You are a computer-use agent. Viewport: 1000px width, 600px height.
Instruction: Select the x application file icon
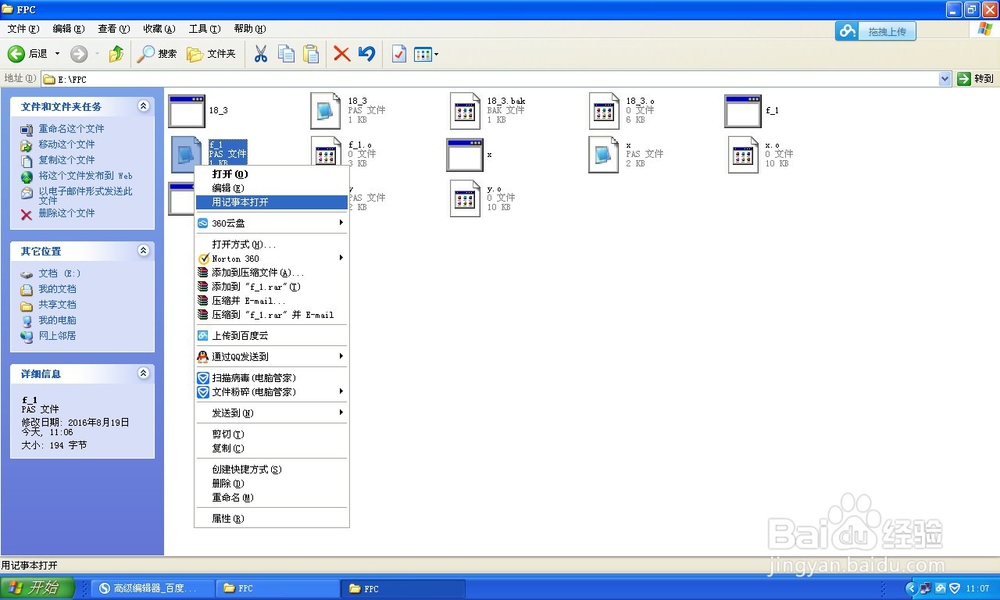pyautogui.click(x=465, y=155)
